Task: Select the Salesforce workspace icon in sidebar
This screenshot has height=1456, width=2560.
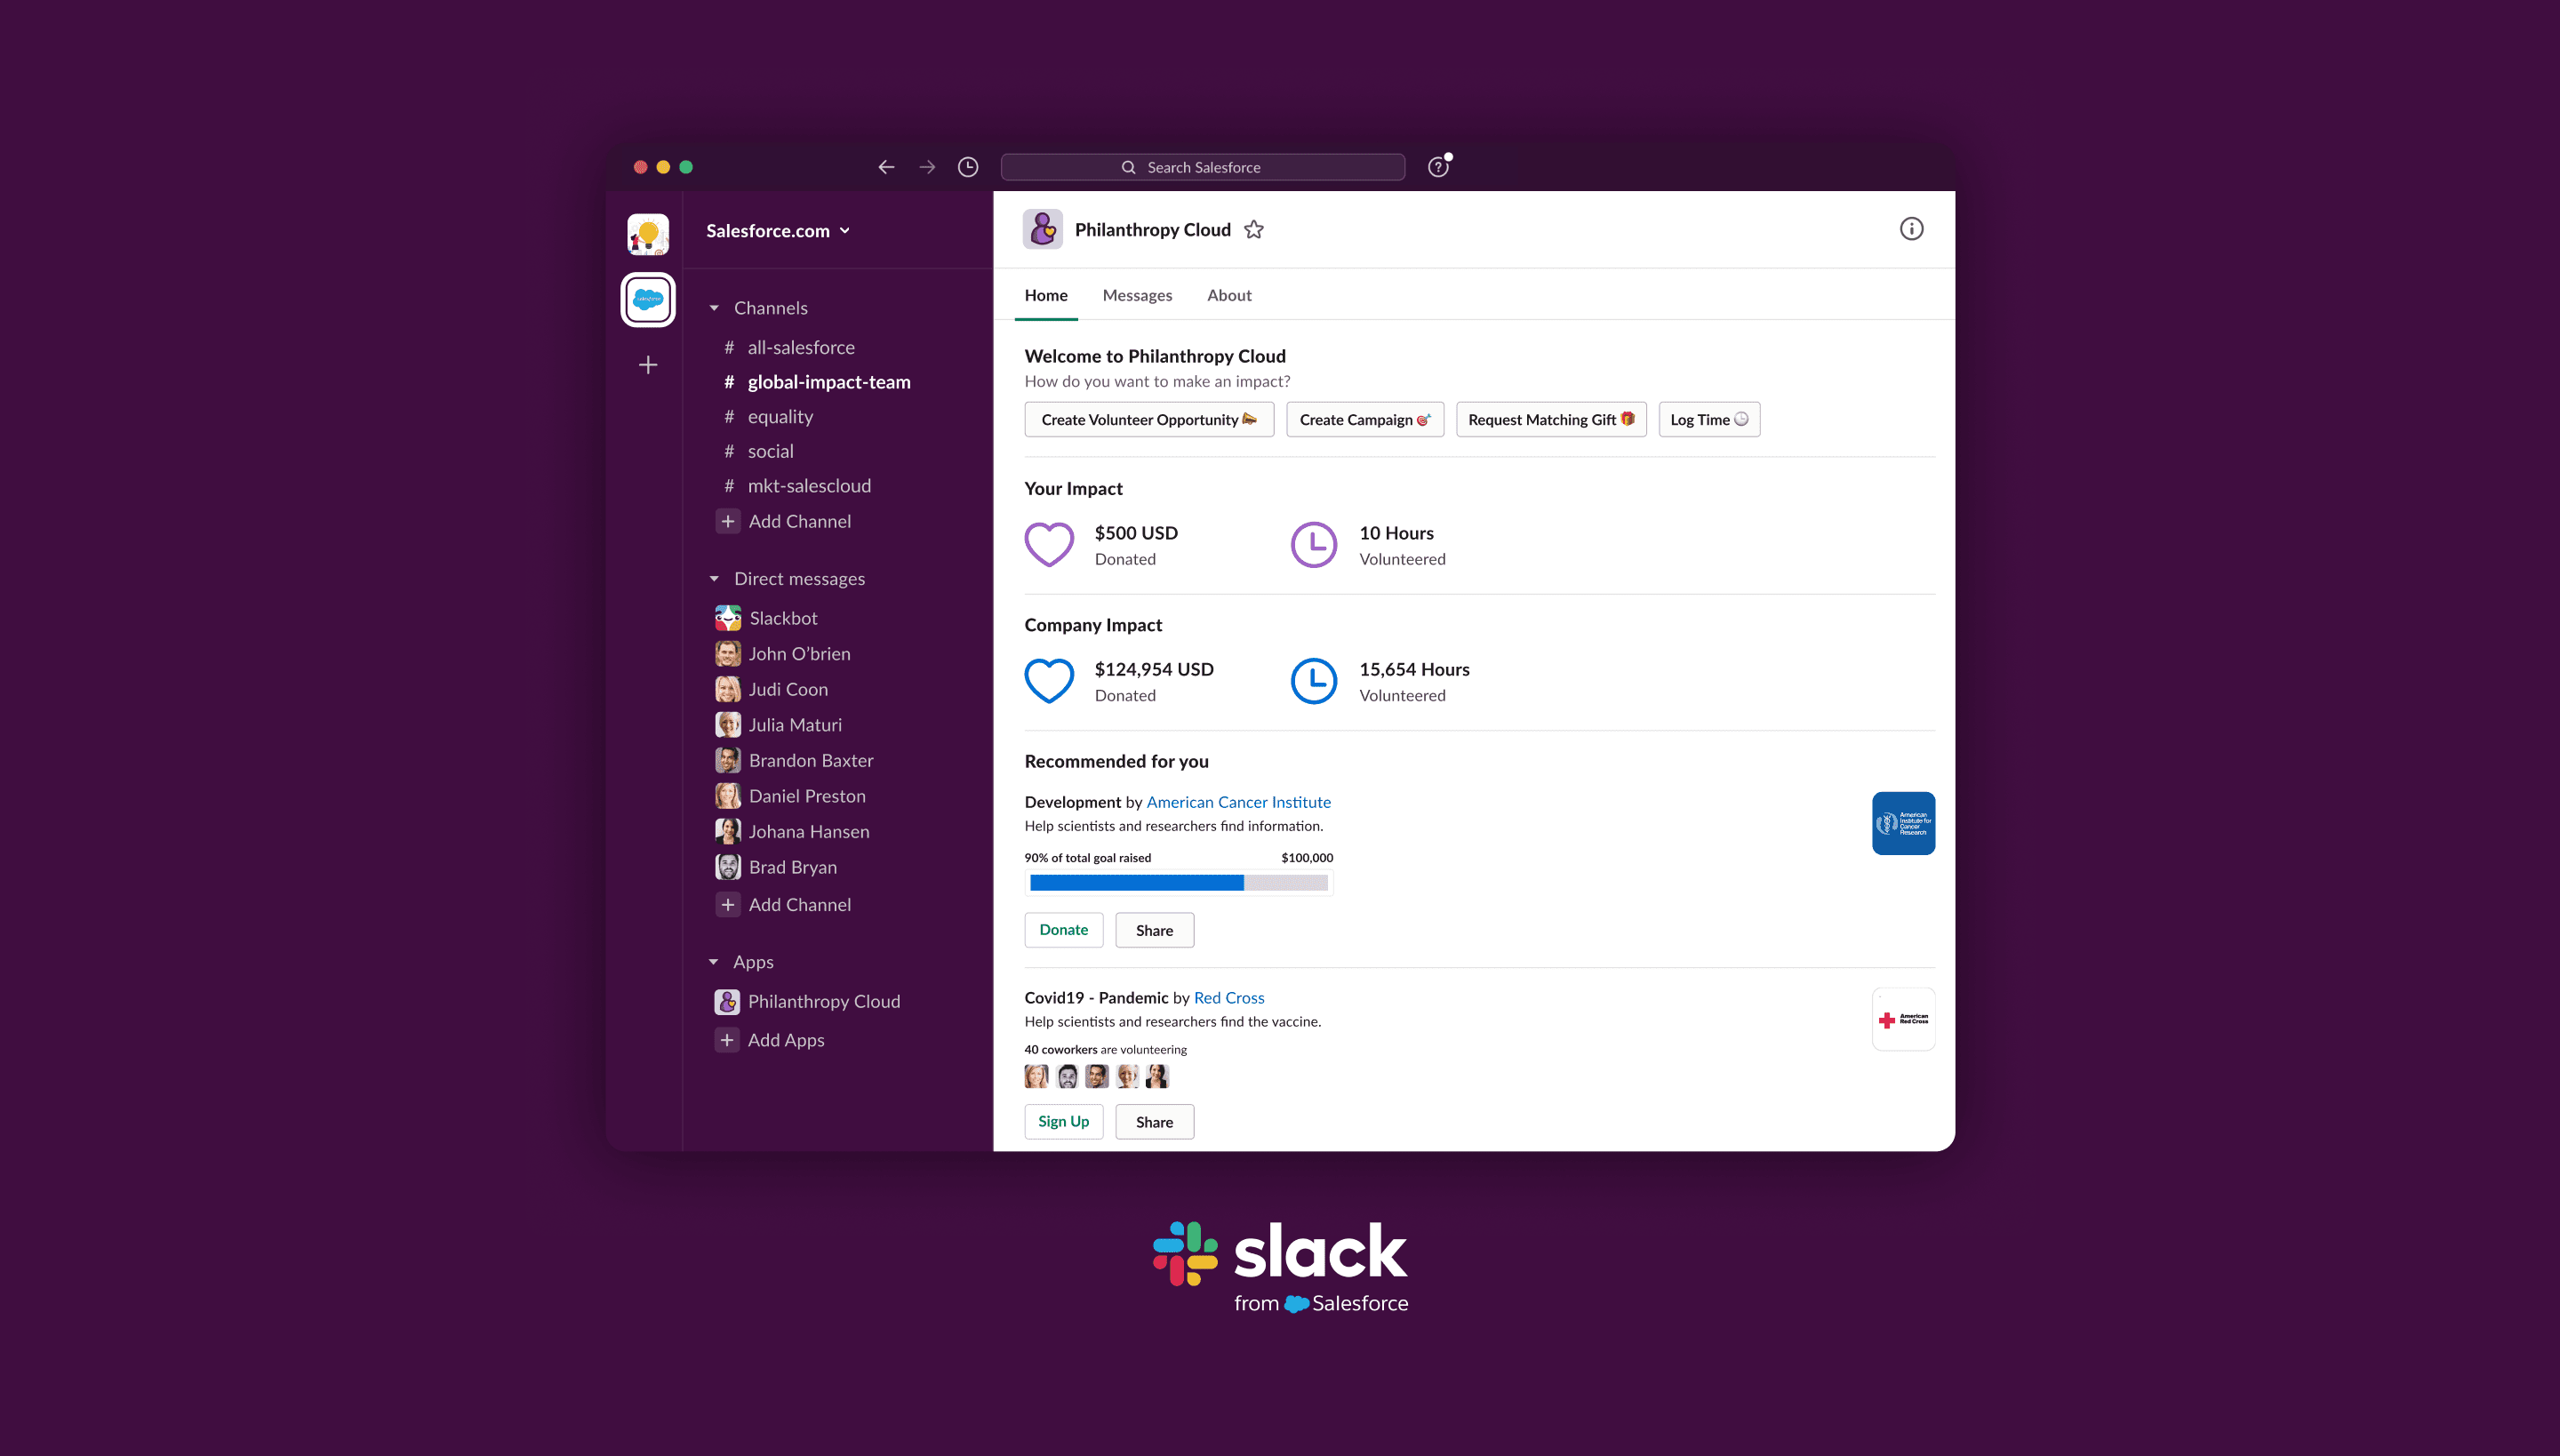Action: point(648,299)
